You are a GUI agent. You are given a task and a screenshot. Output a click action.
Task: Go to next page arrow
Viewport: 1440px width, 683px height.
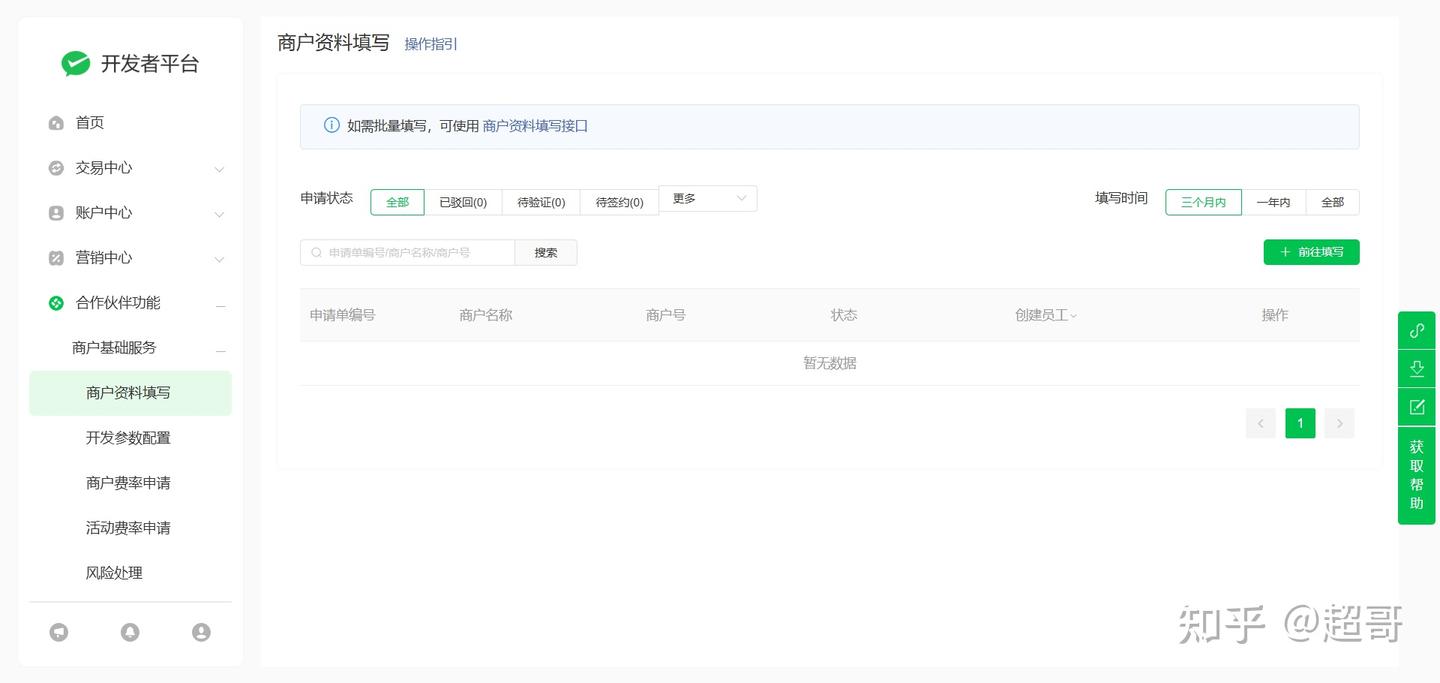pos(1340,423)
